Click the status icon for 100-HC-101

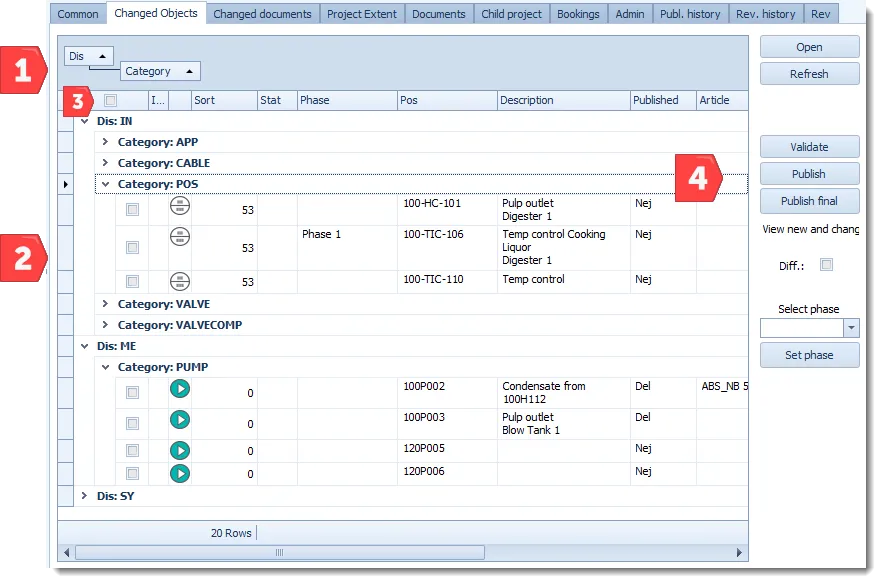click(x=180, y=206)
